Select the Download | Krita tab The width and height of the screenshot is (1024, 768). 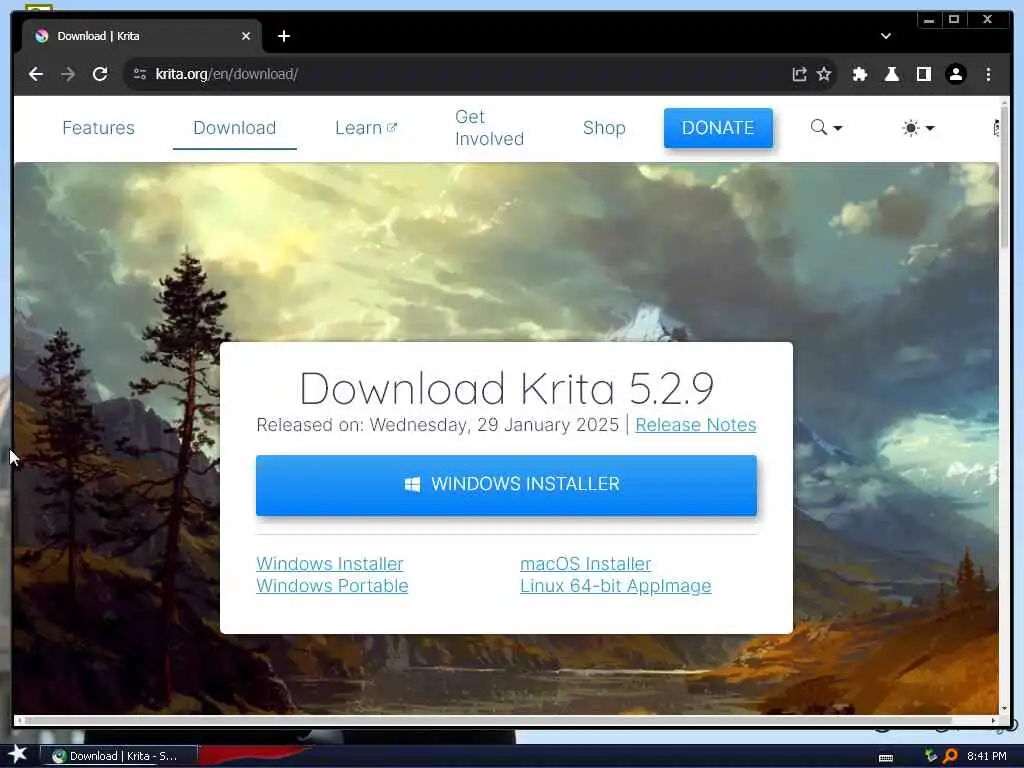(x=142, y=36)
